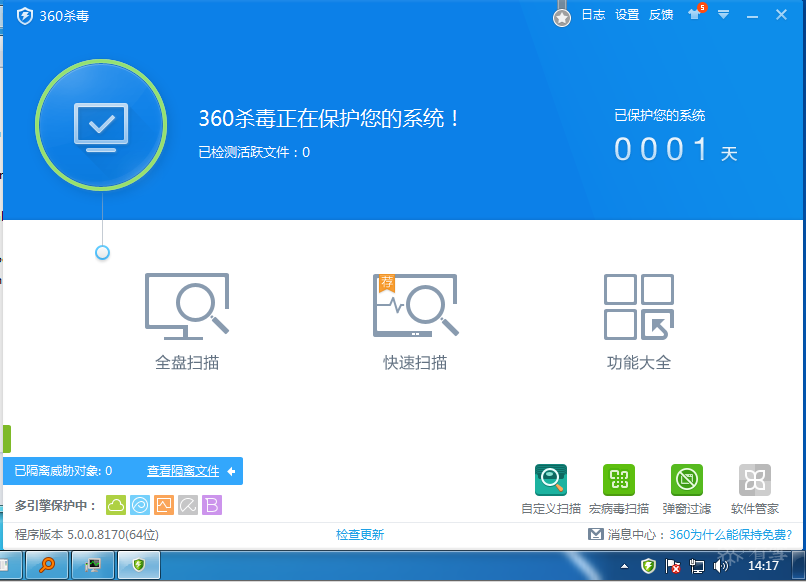Click the orange system repair engine icon
Screen dimensions: 806x582
click(164, 505)
